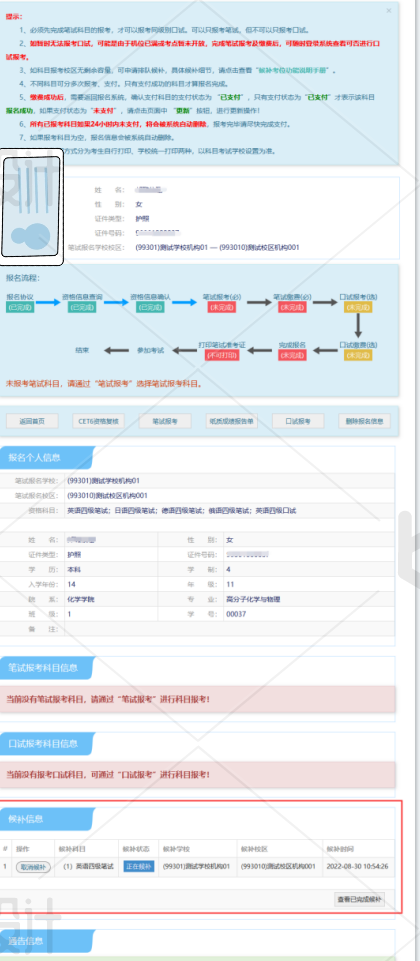Click 删除报名信息 button
This screenshot has width=420, height=961.
(x=364, y=421)
